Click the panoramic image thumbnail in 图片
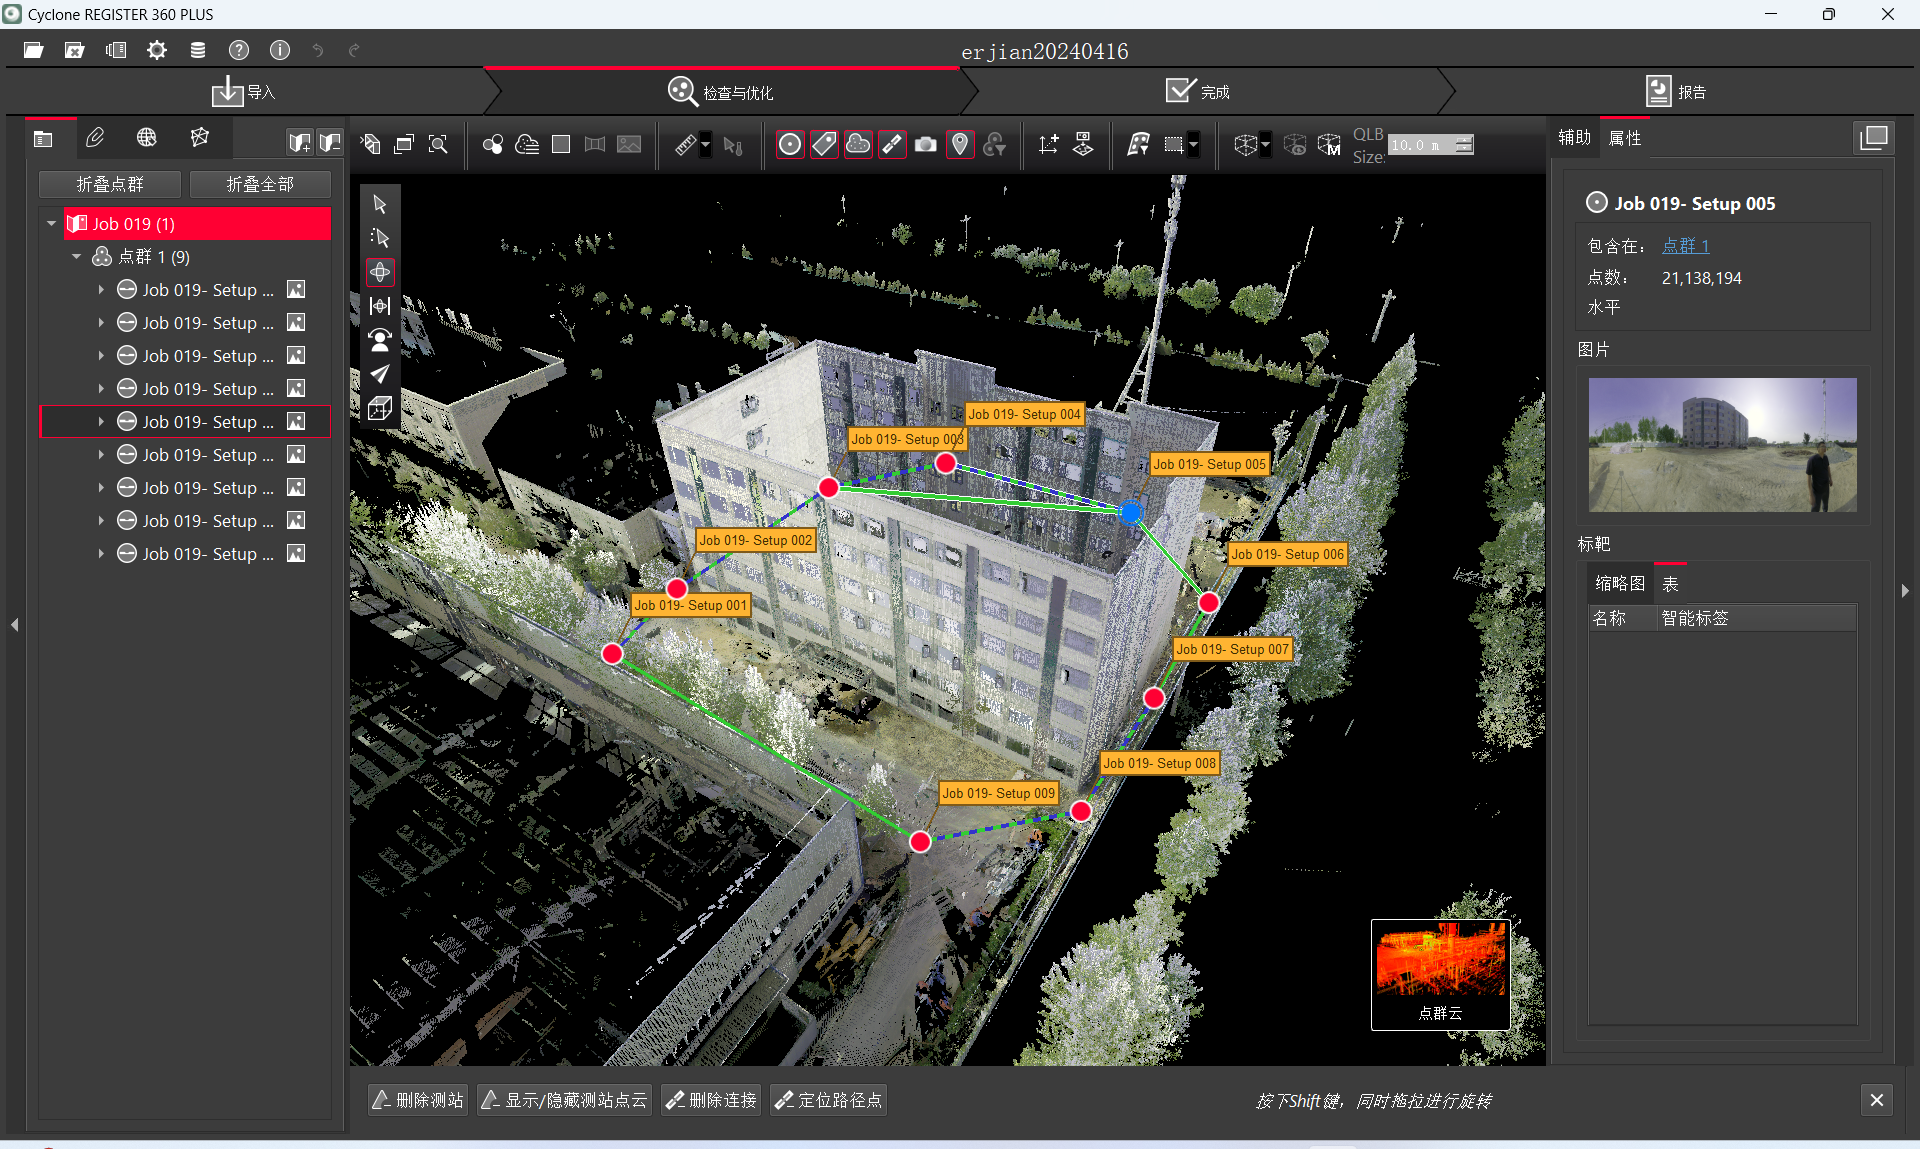 tap(1722, 445)
